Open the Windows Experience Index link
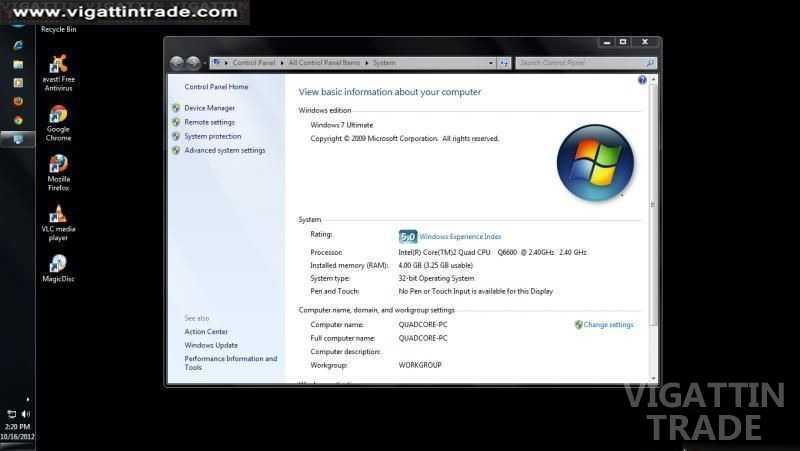 pos(460,237)
